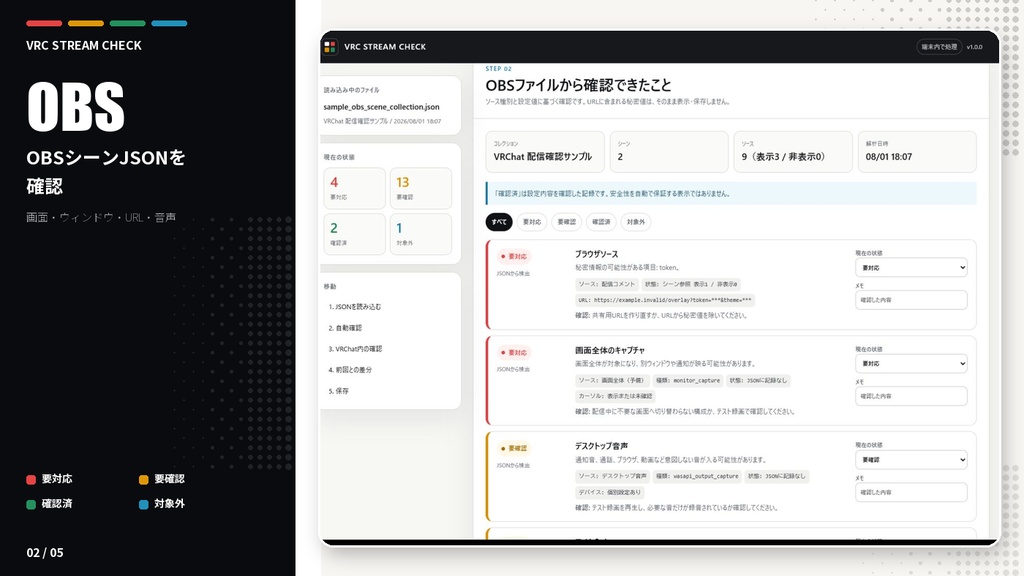Click the memo field for ブラウザソース
The height and width of the screenshot is (576, 1024).
(911, 300)
